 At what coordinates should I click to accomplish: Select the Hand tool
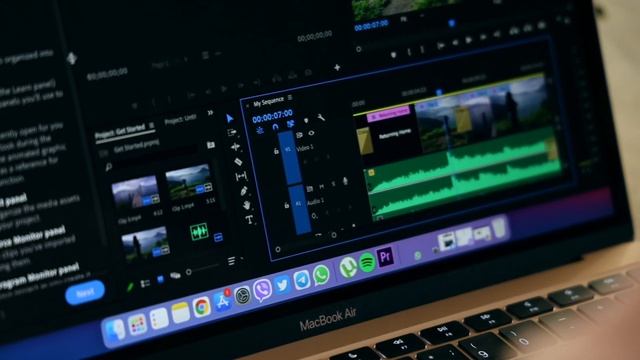click(x=247, y=205)
